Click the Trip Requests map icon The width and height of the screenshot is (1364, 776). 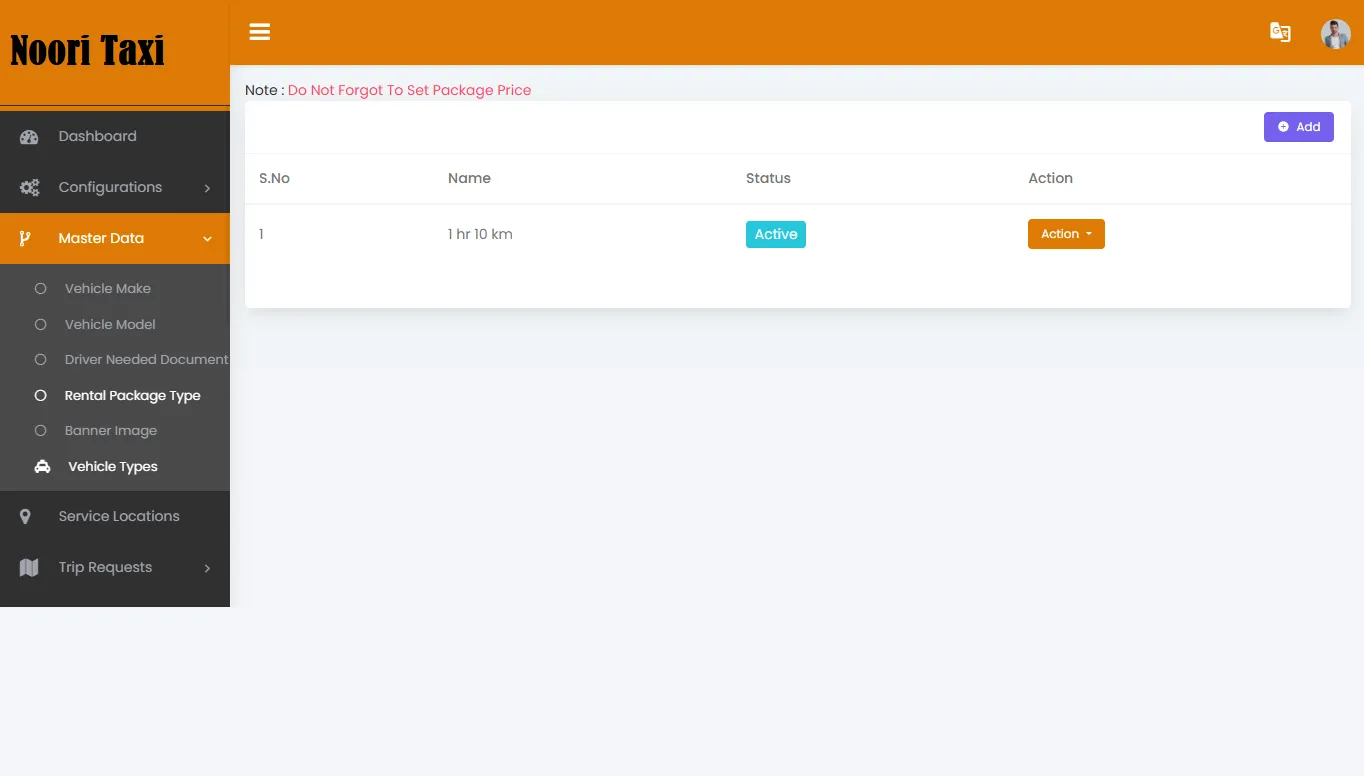pyautogui.click(x=28, y=567)
